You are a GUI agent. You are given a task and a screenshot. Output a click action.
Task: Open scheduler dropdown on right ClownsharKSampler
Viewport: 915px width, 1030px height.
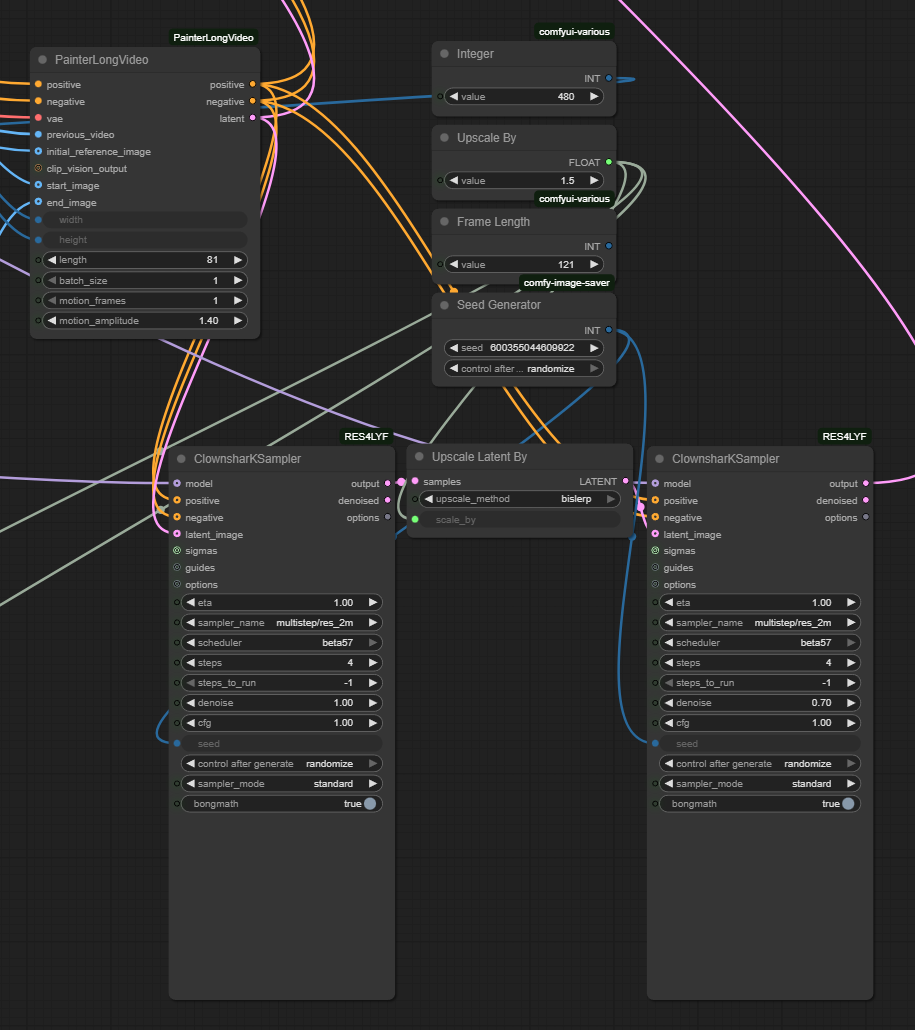click(x=760, y=642)
